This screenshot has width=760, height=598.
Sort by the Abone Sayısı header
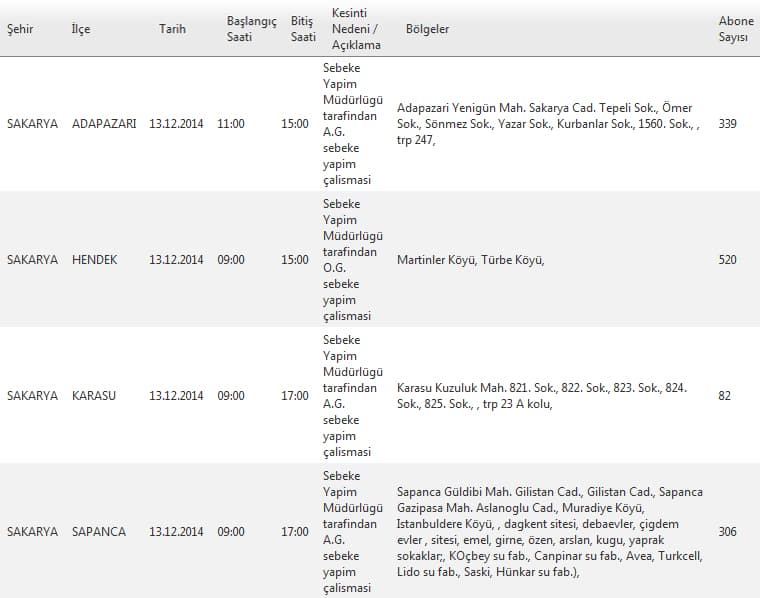pos(736,29)
